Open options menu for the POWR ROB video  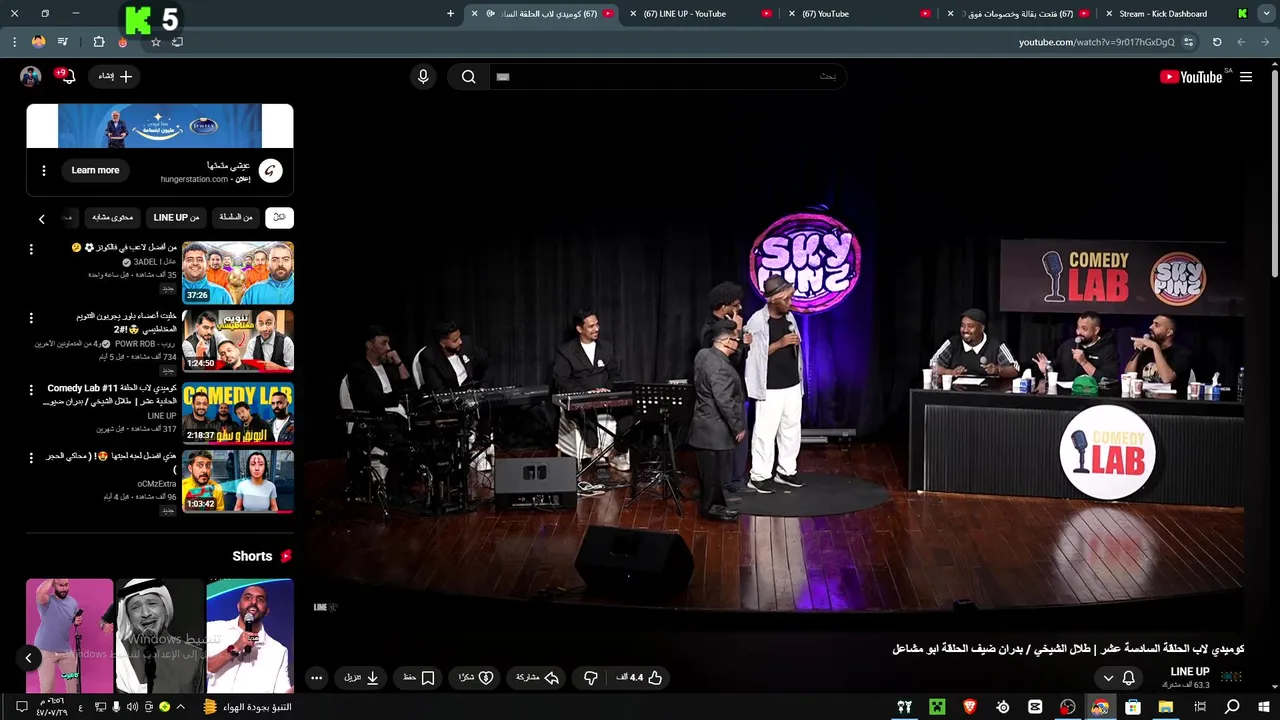tap(31, 318)
